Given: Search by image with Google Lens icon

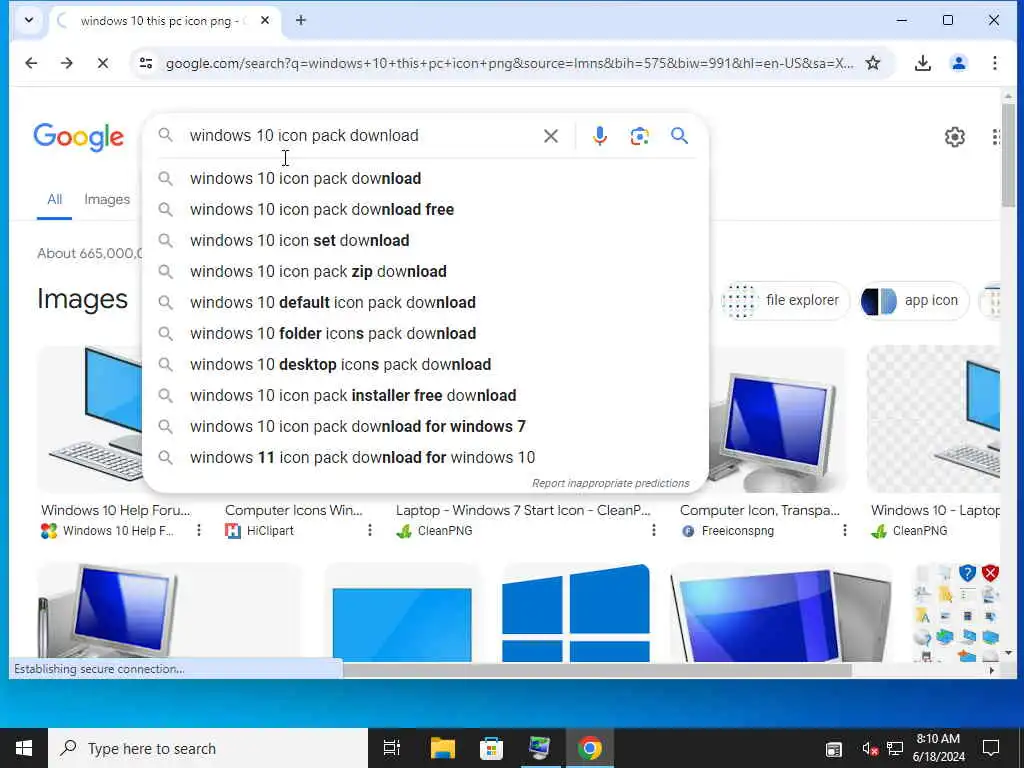Looking at the screenshot, I should [639, 136].
